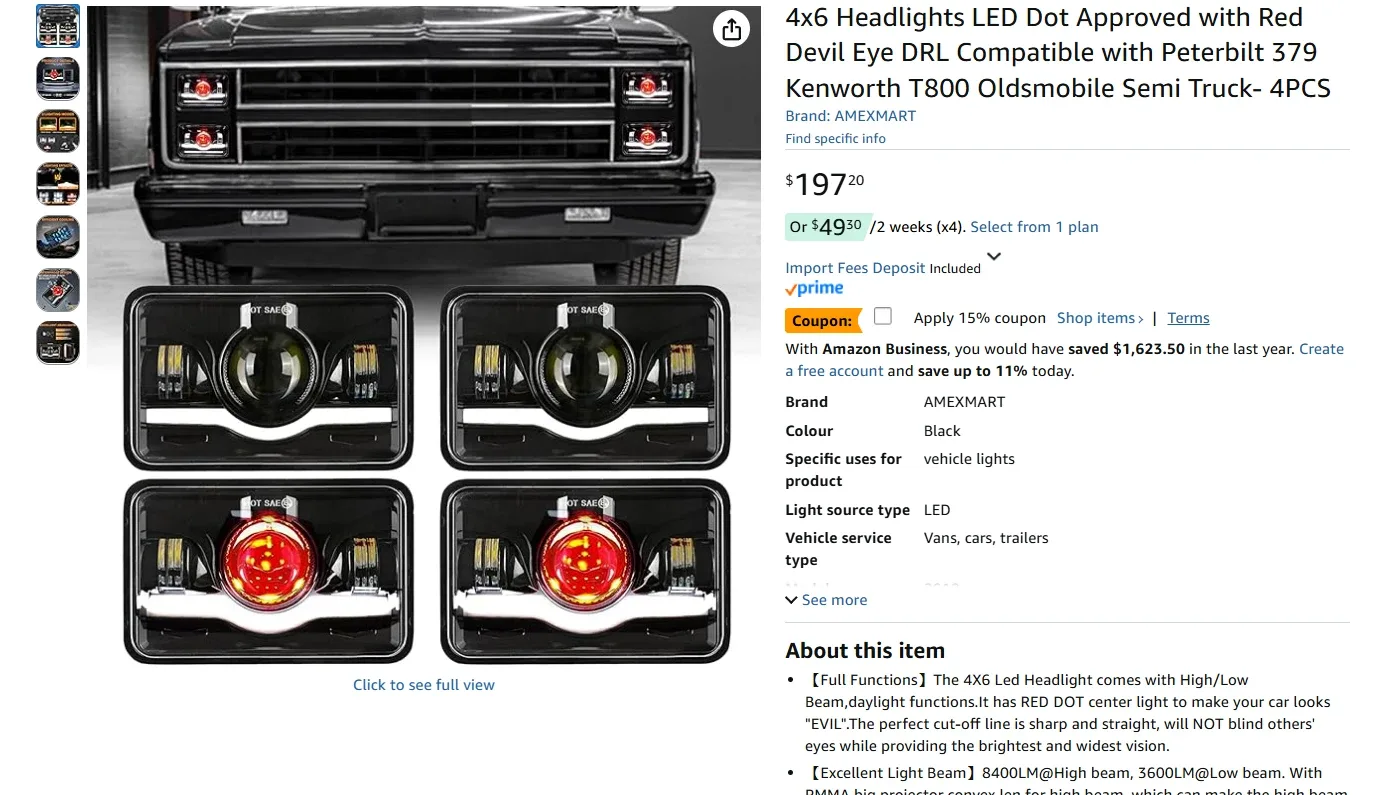The image size is (1374, 795).
Task: Select the sixth product thumbnail
Action: click(x=58, y=290)
